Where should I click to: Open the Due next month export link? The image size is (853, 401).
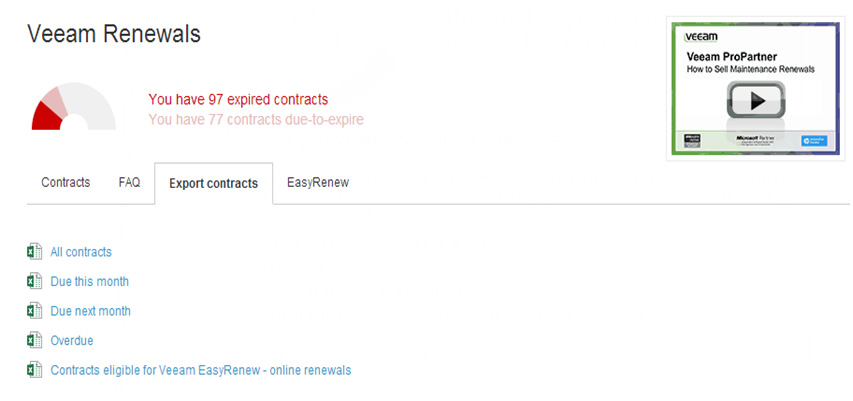pyautogui.click(x=90, y=311)
